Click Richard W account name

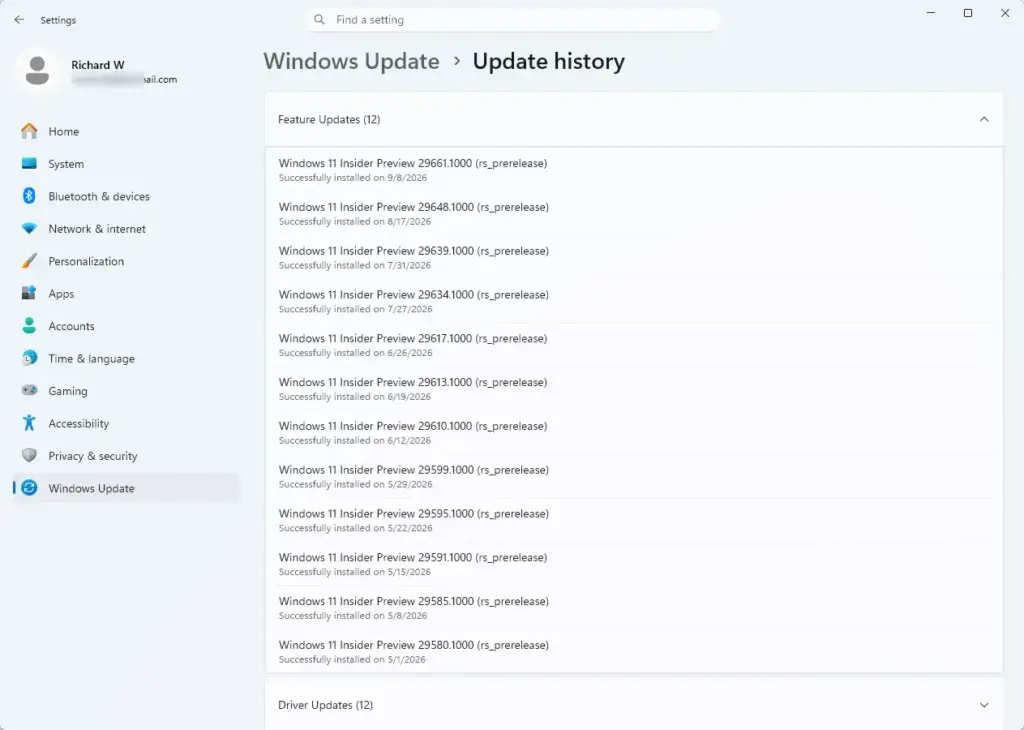97,65
